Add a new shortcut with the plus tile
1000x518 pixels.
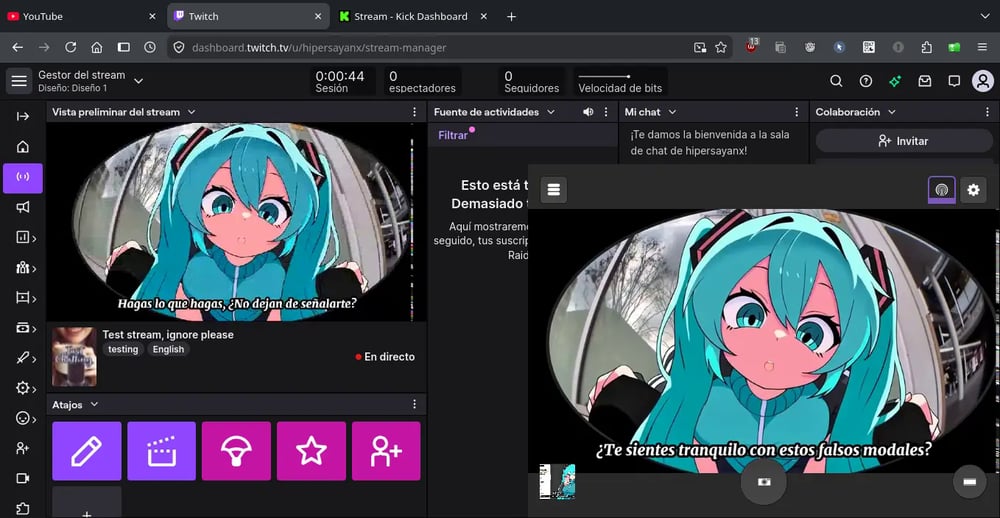coord(87,504)
